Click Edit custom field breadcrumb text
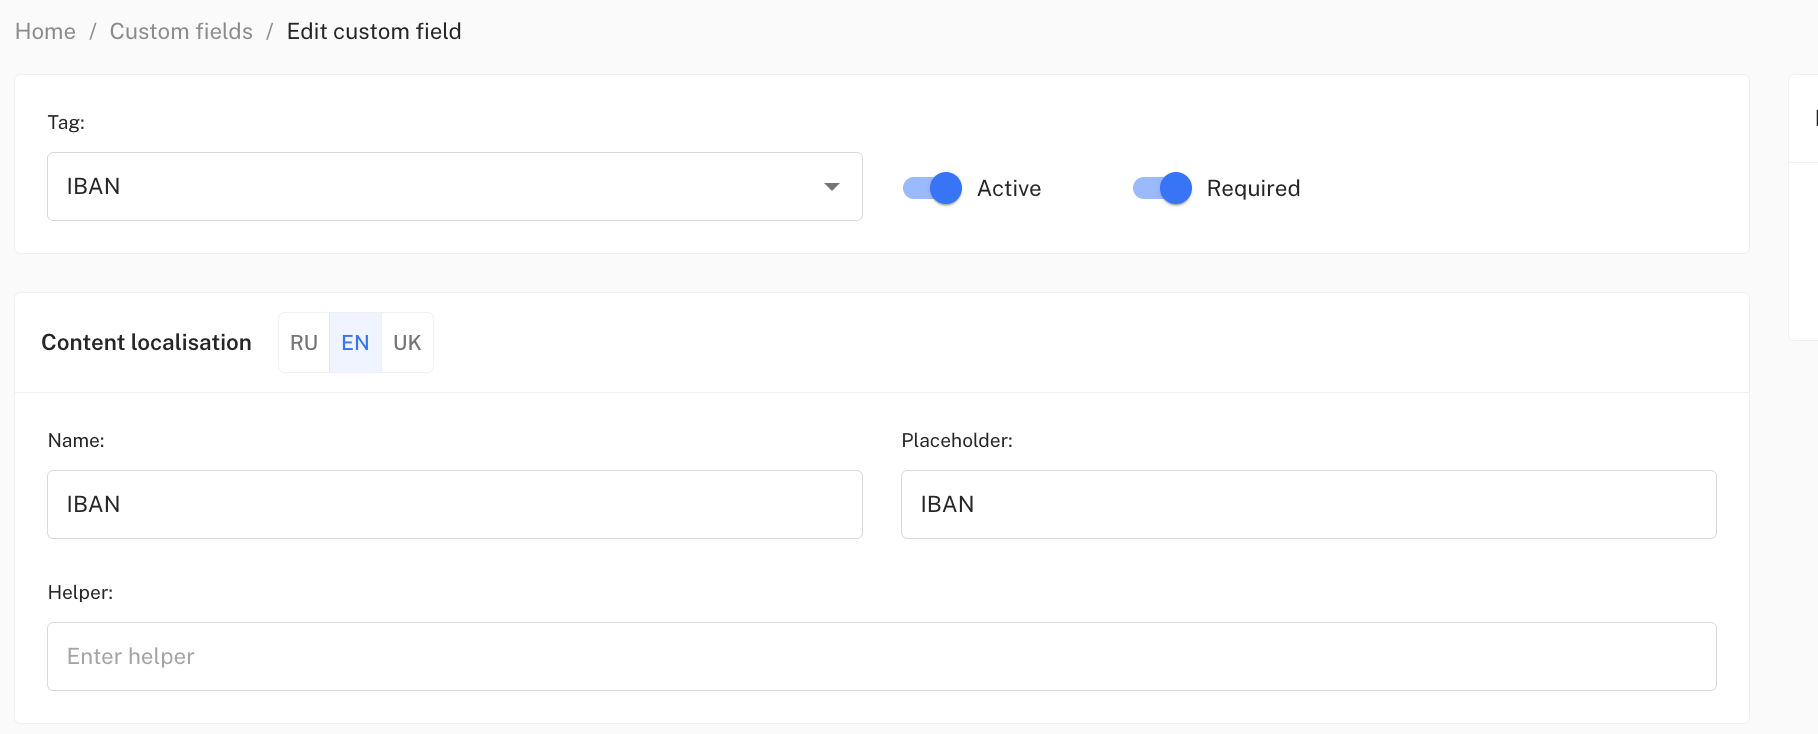The width and height of the screenshot is (1818, 734). 374,32
